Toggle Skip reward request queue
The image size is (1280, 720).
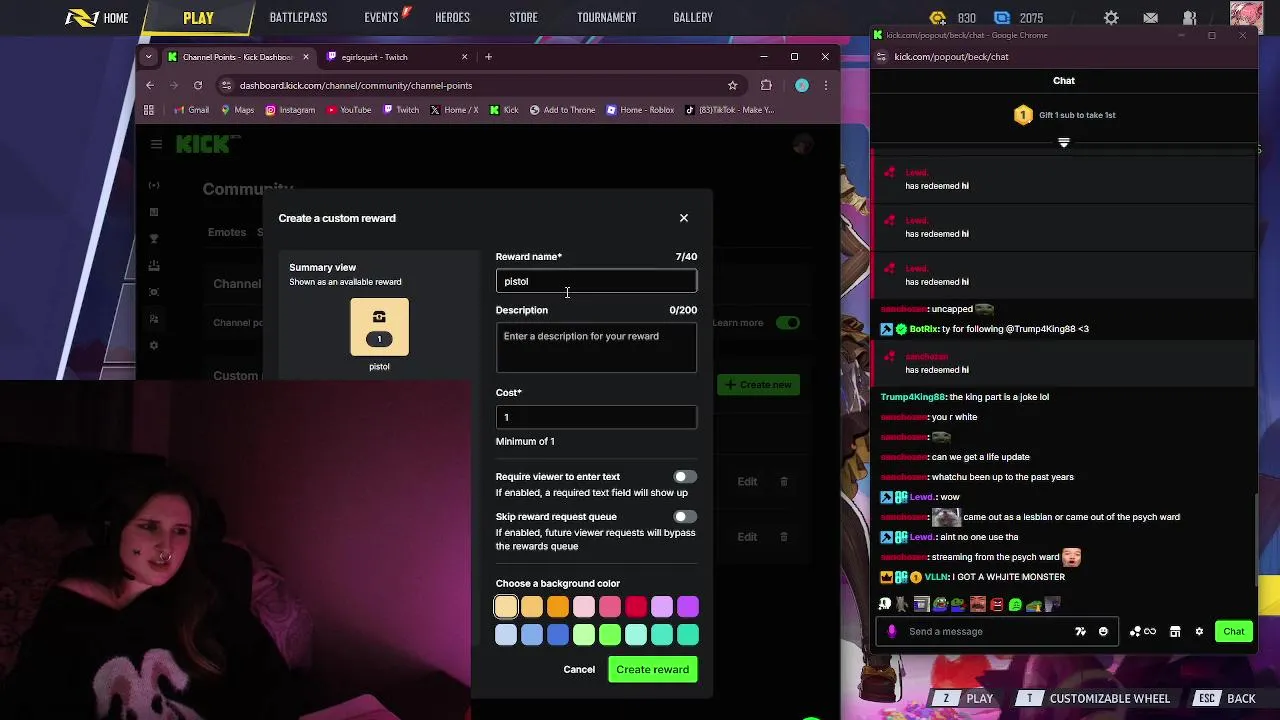coord(684,517)
